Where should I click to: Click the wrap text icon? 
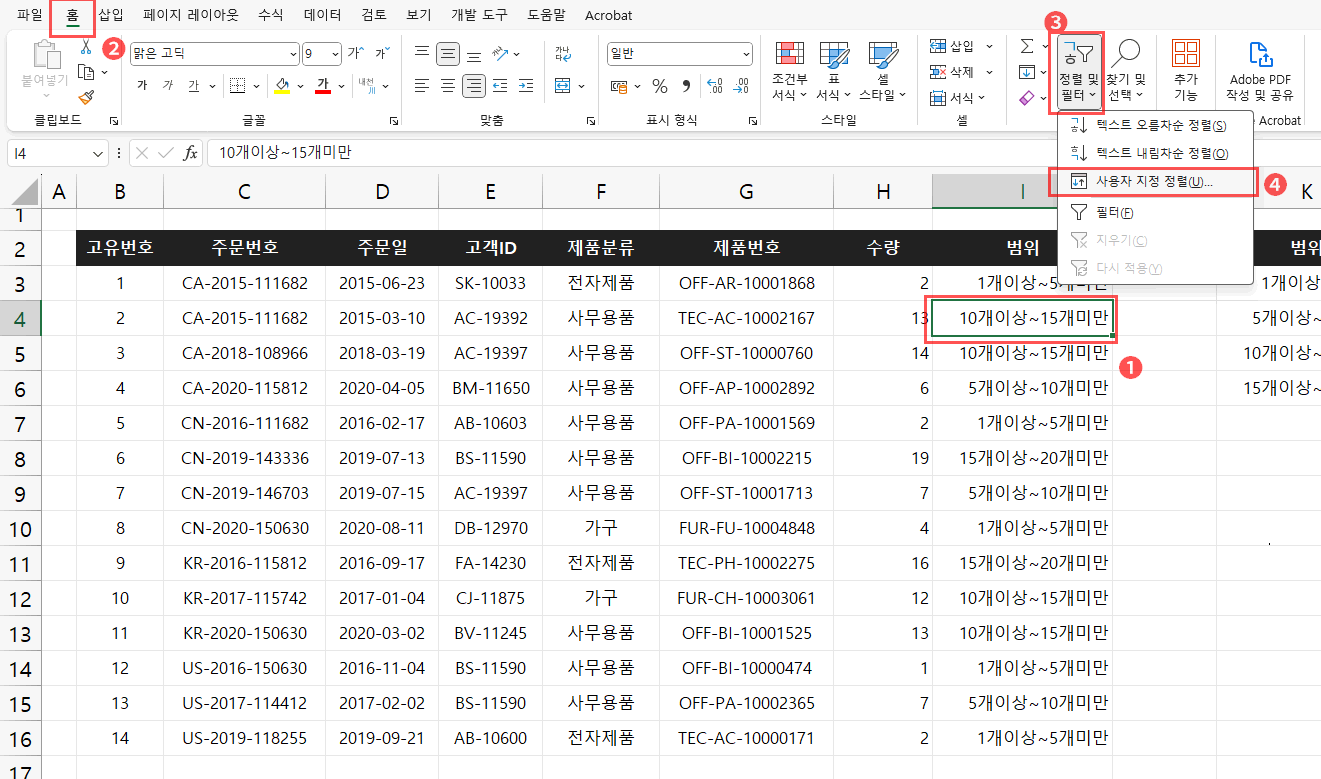(x=564, y=54)
